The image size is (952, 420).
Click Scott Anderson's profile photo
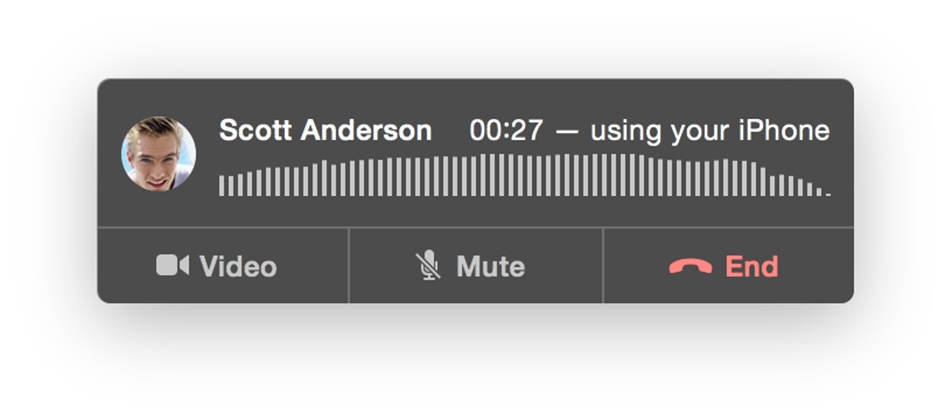point(158,154)
